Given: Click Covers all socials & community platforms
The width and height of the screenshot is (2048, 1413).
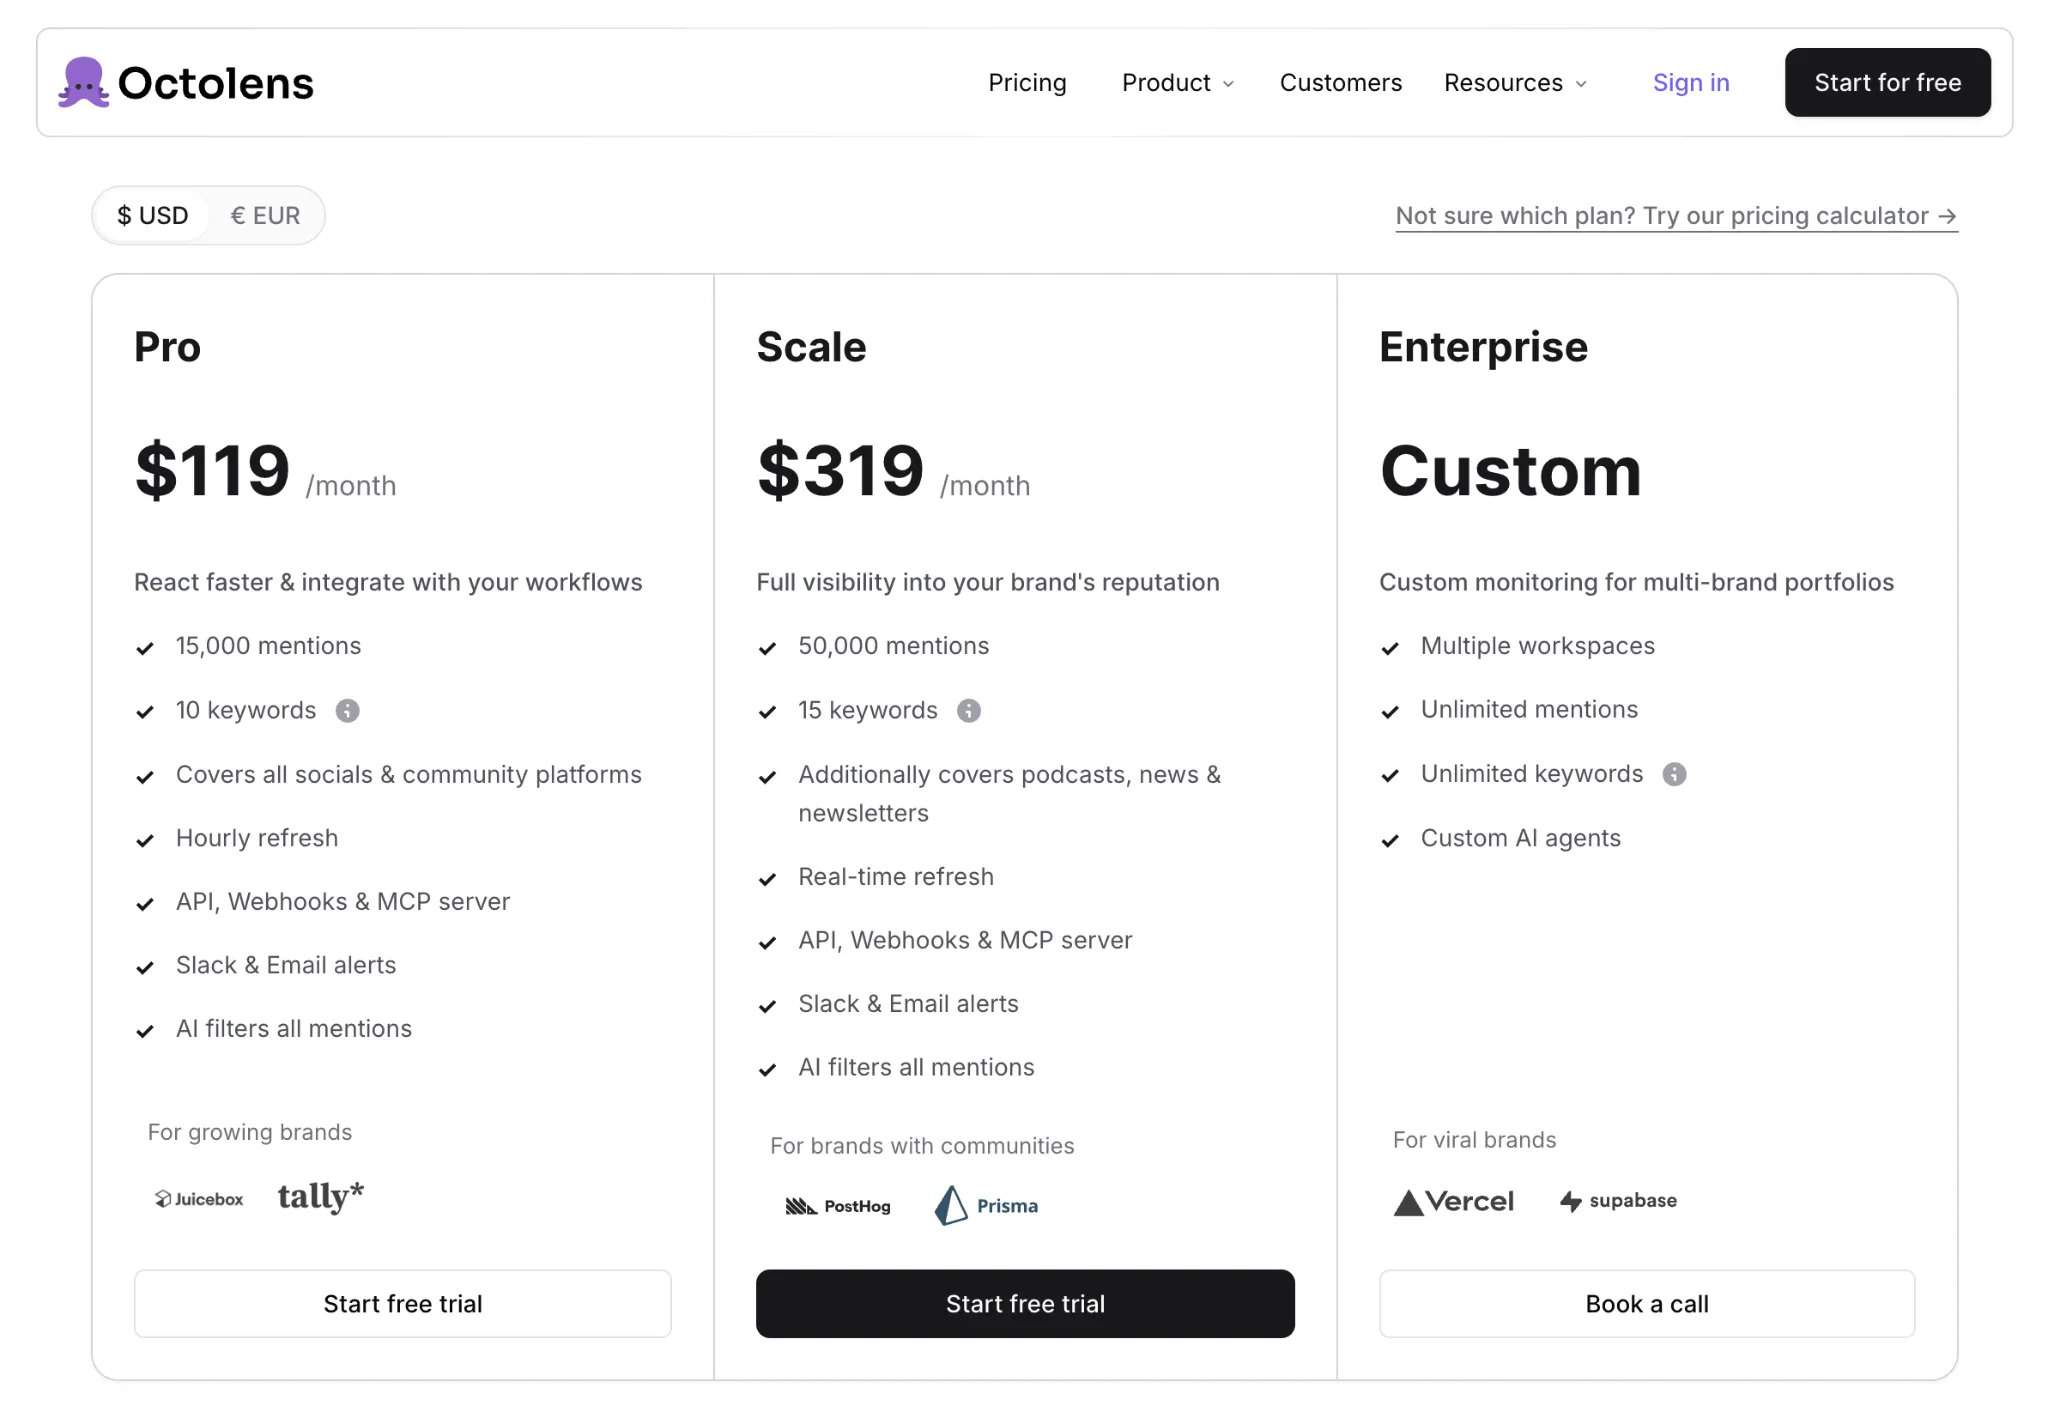Looking at the screenshot, I should pos(409,775).
